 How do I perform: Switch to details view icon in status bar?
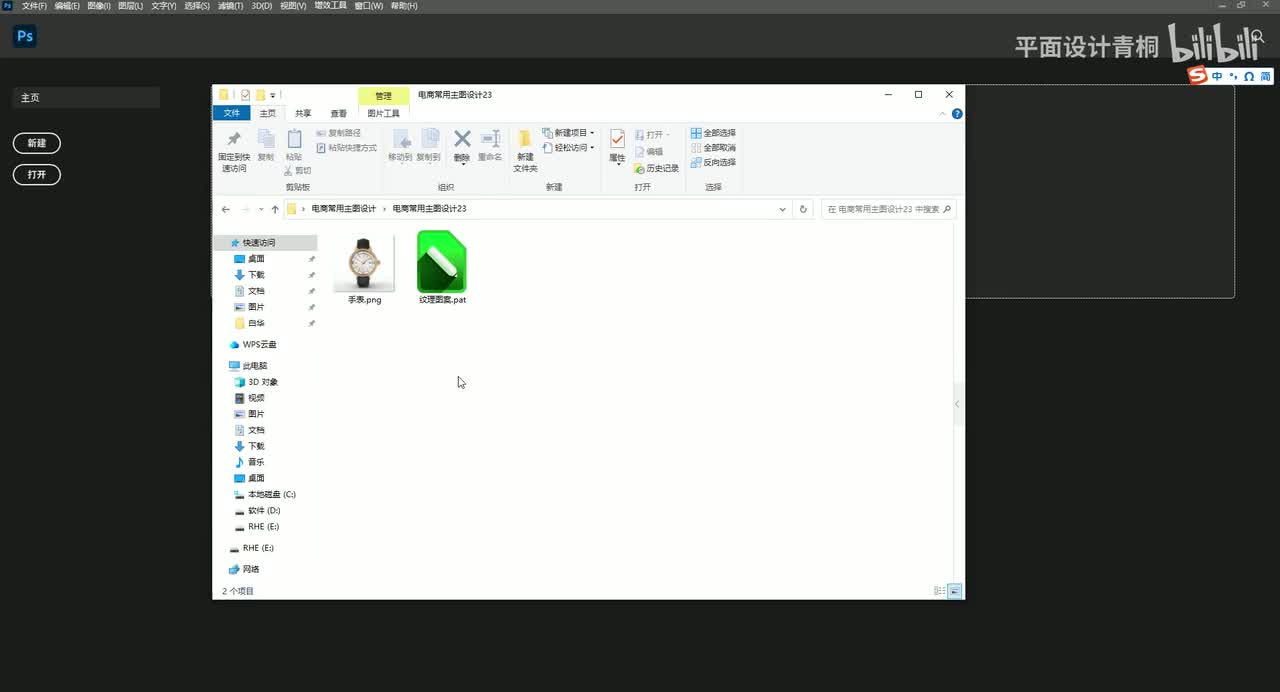tap(939, 591)
